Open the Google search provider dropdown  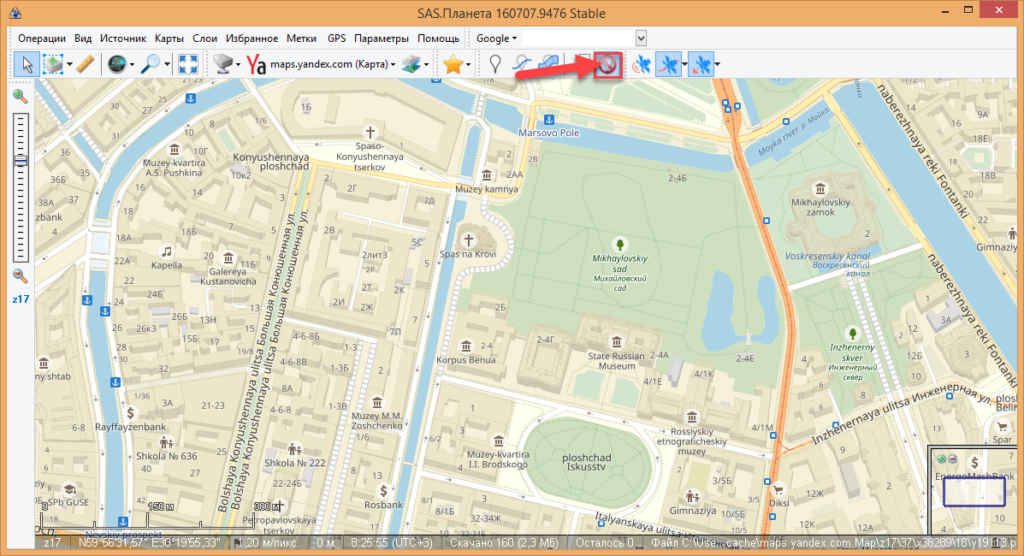click(x=496, y=38)
